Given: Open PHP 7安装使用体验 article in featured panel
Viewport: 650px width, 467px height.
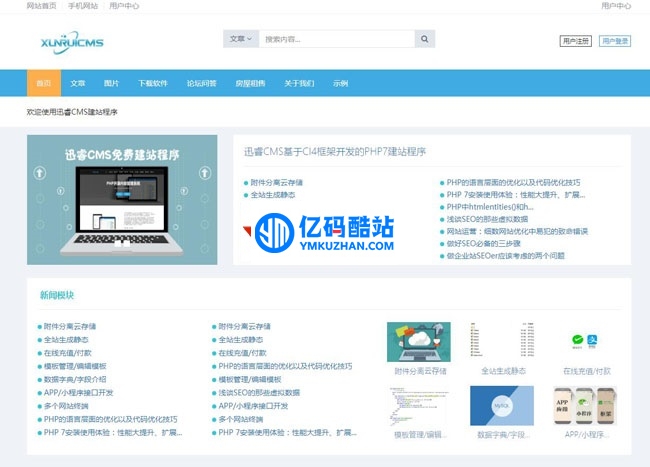Looking at the screenshot, I should [516, 195].
